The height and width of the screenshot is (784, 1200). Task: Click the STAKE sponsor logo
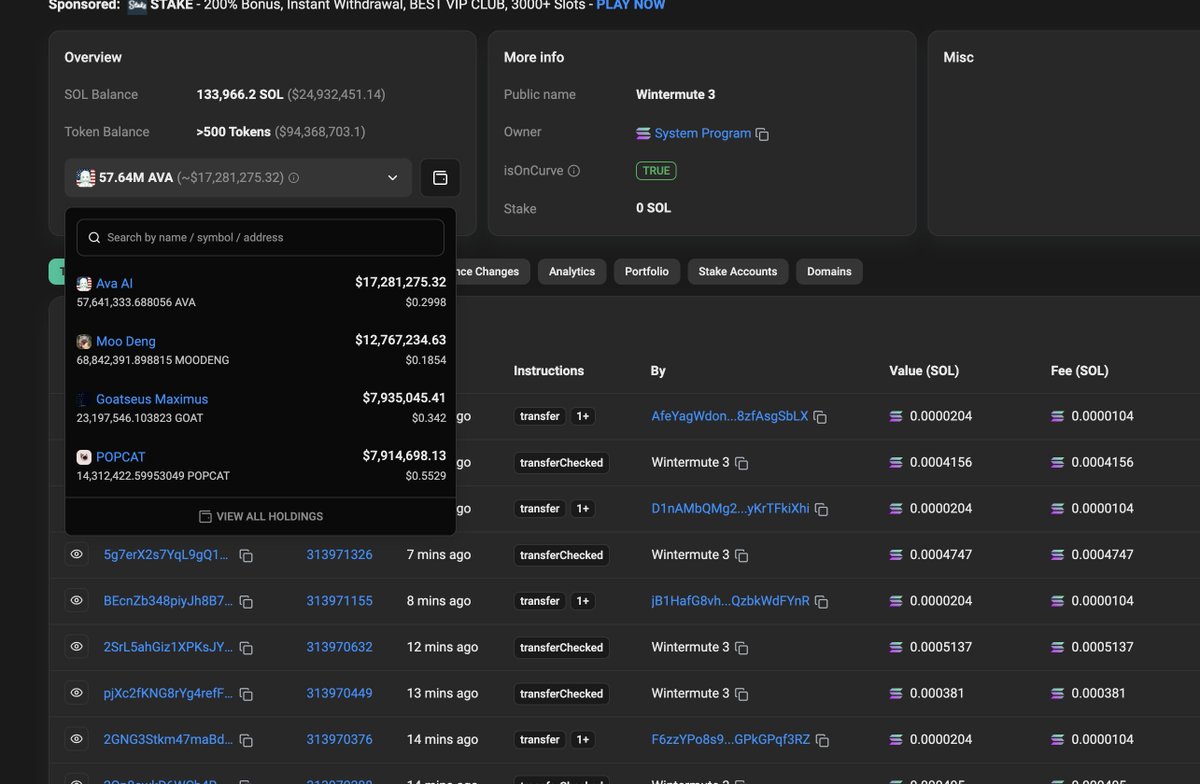pyautogui.click(x=137, y=5)
